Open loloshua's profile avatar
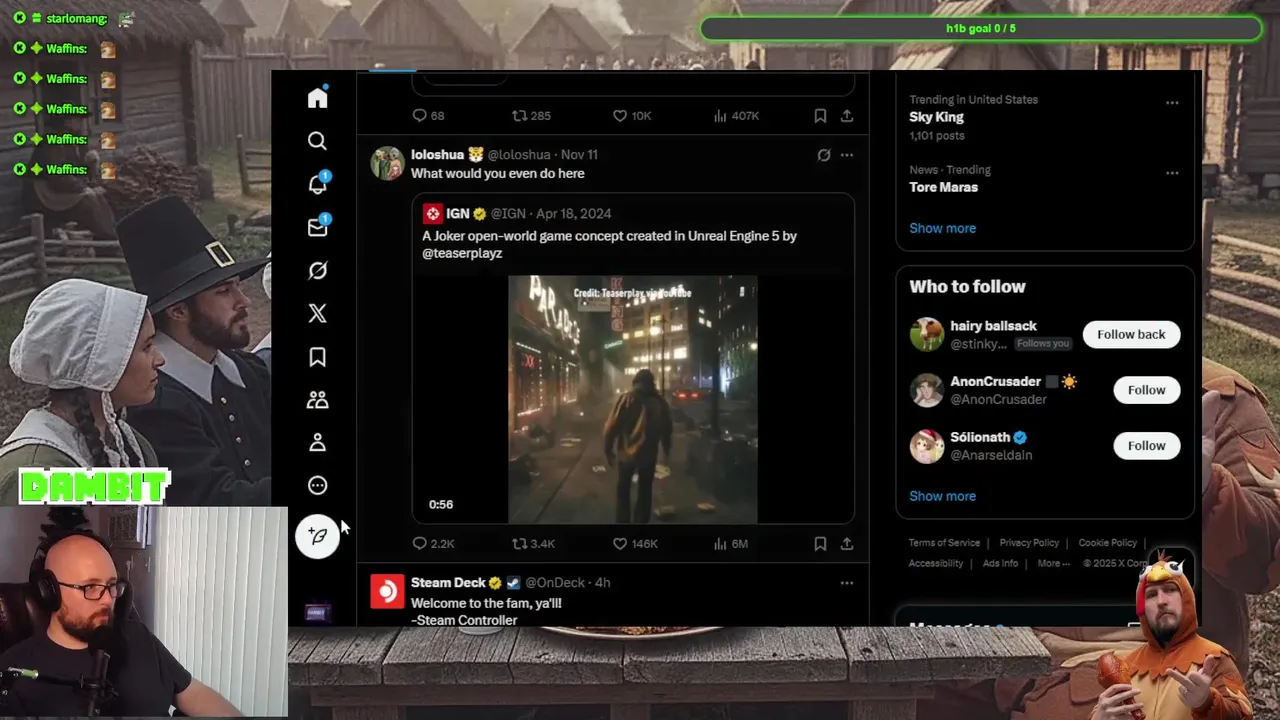This screenshot has width=1280, height=720. pos(388,163)
